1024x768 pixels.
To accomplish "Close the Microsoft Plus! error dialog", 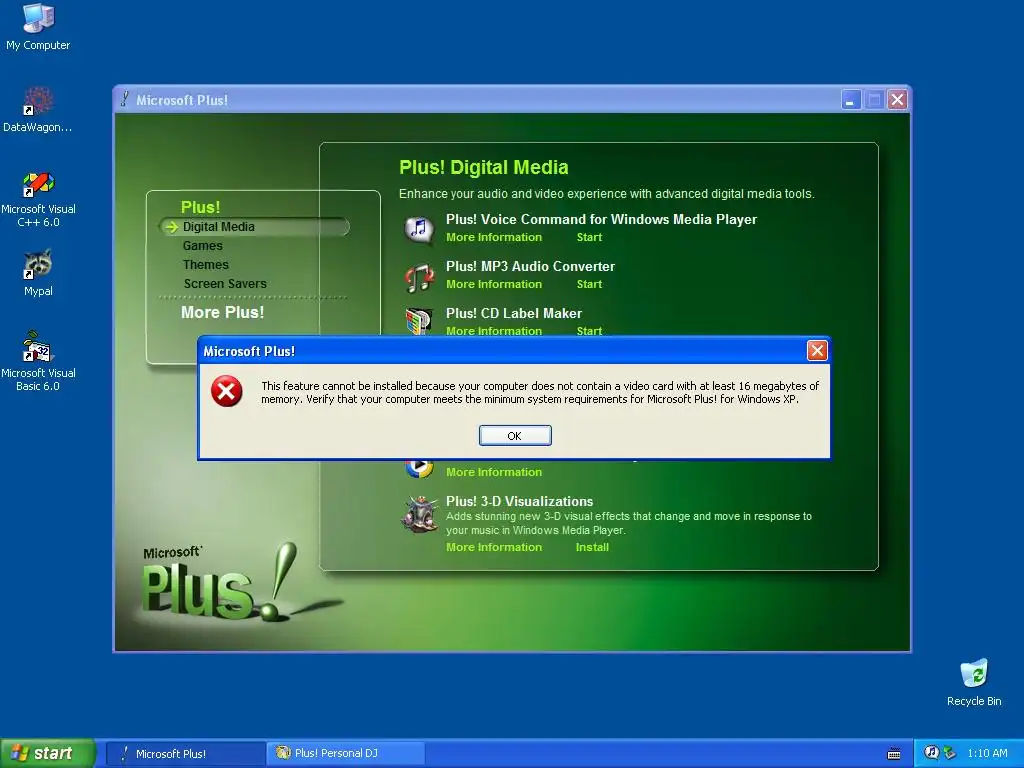I will click(817, 351).
